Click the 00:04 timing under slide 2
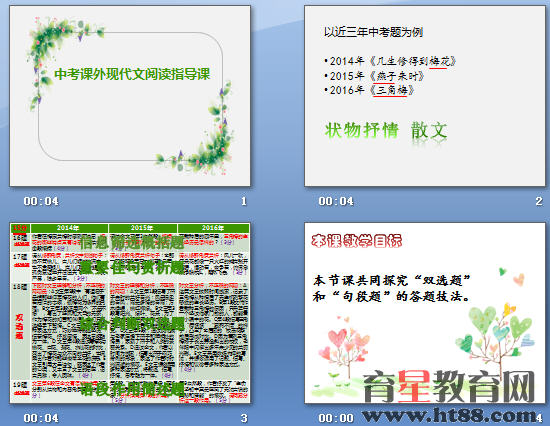550x426 pixels. click(x=336, y=201)
